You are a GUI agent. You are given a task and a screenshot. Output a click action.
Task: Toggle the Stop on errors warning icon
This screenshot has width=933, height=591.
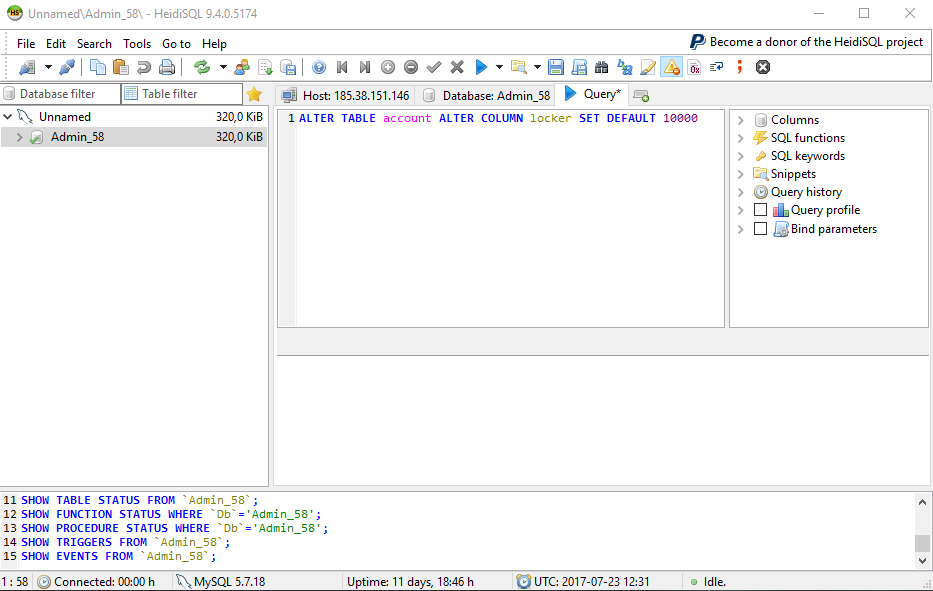[x=671, y=67]
